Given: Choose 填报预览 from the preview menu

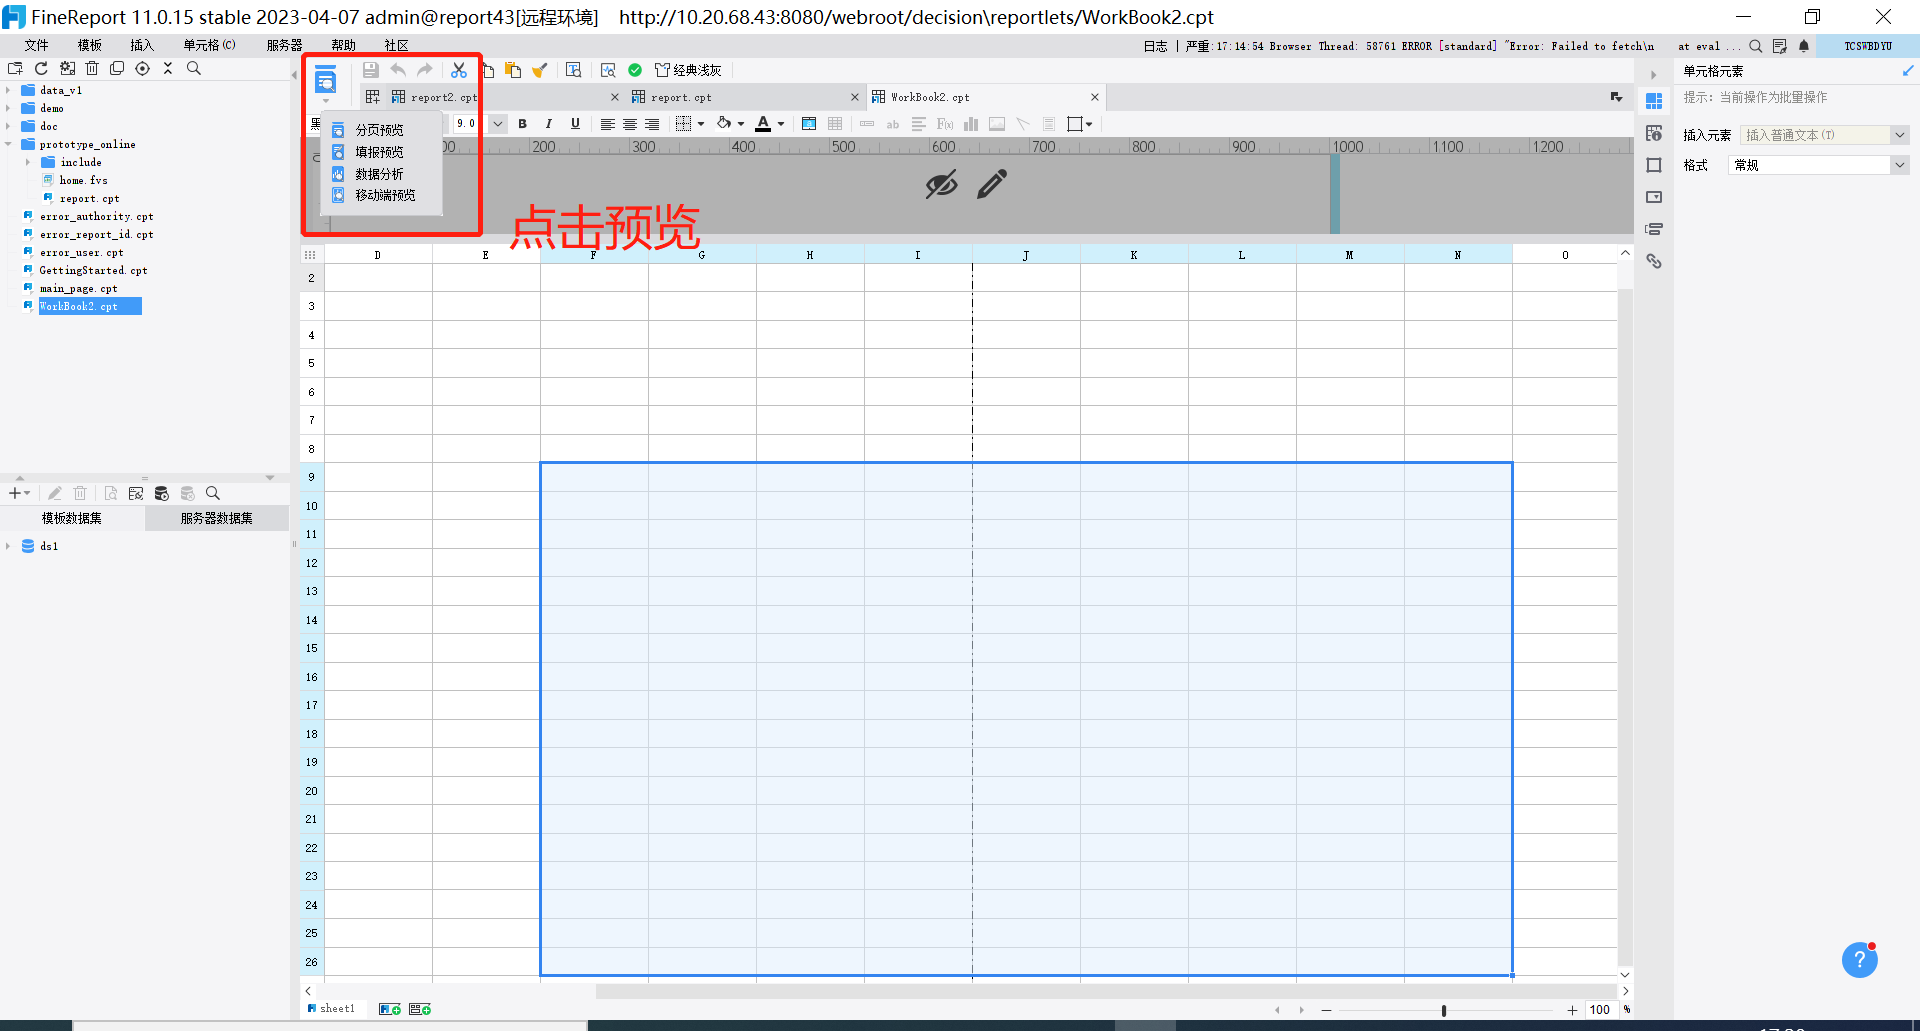Looking at the screenshot, I should click(x=379, y=152).
